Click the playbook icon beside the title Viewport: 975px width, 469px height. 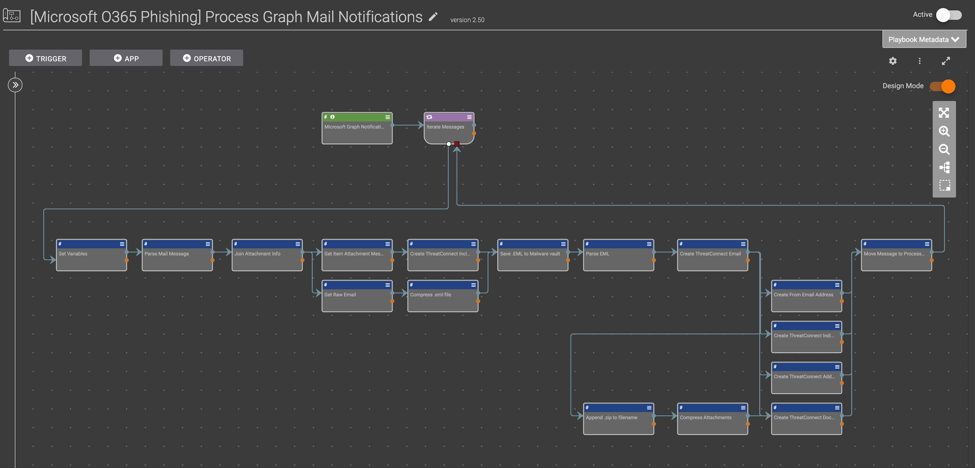pos(12,16)
